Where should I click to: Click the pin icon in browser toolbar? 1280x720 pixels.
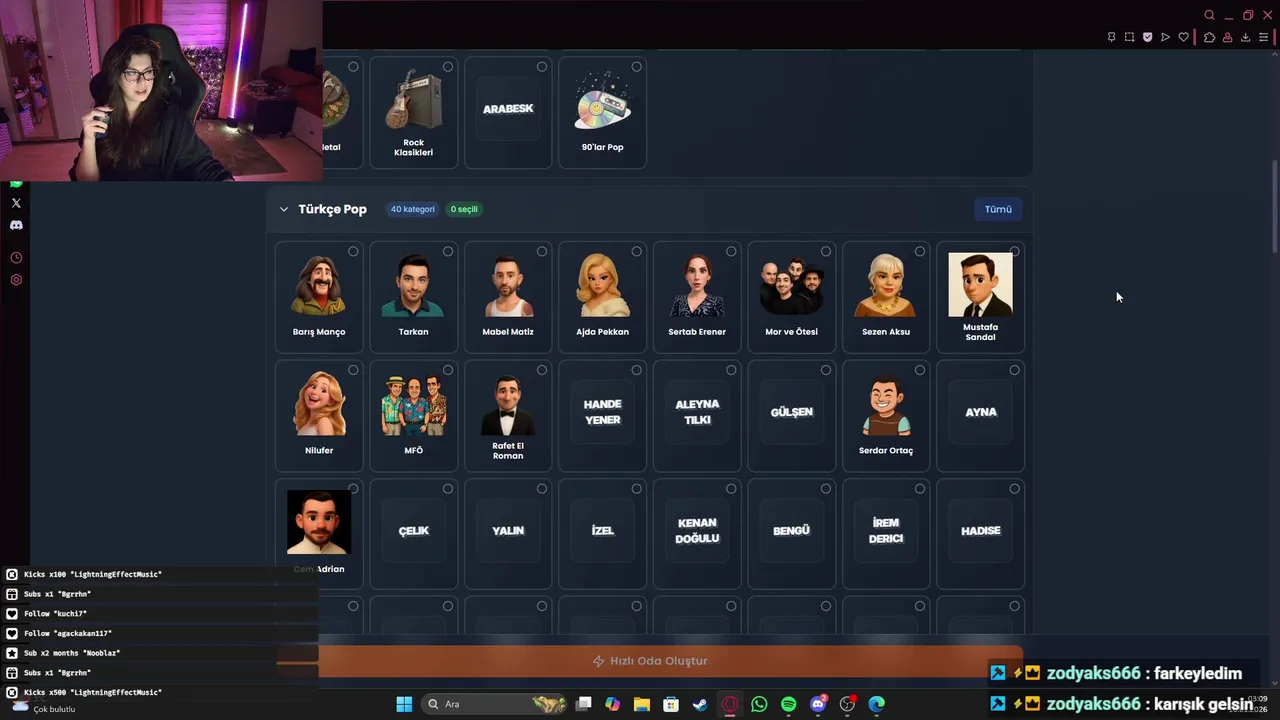coord(1111,37)
